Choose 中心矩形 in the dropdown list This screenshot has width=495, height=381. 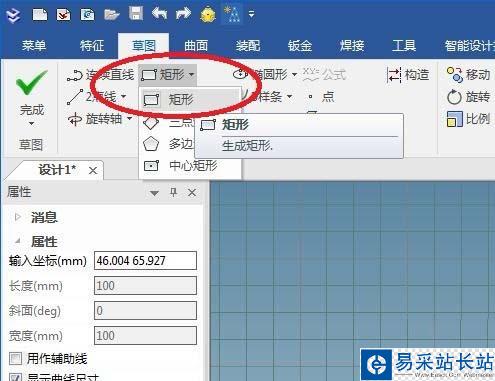click(180, 165)
